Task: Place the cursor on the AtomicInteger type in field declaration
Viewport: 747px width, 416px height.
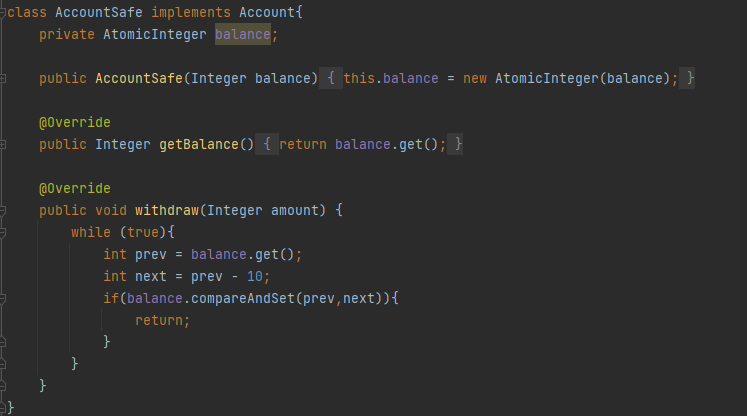Action: coord(155,34)
